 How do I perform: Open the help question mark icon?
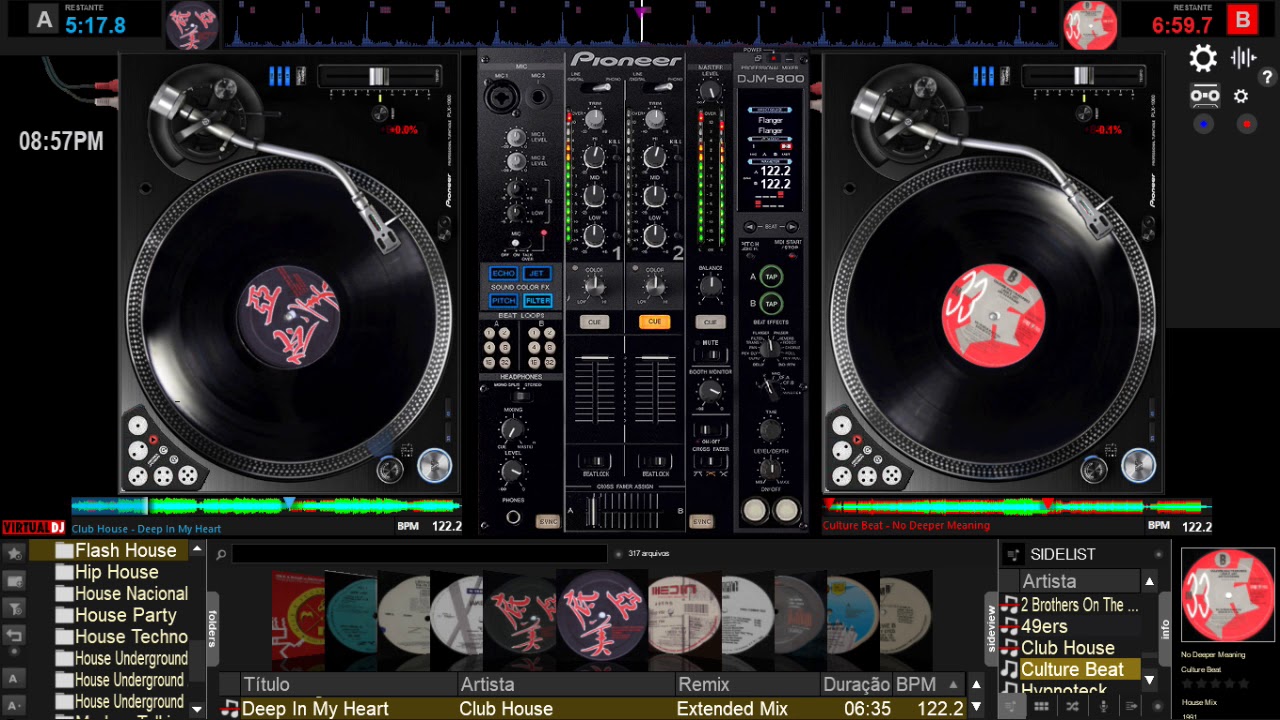1267,77
